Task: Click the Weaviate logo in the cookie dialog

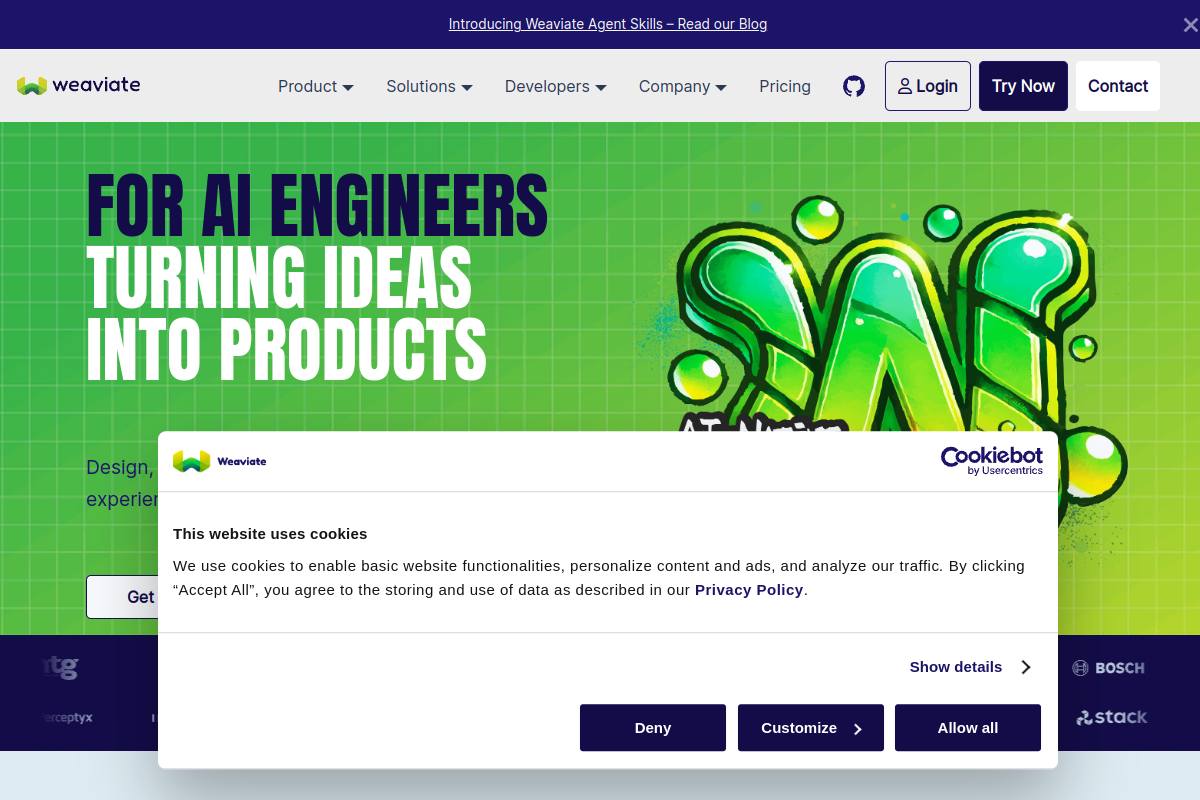Action: (x=219, y=461)
